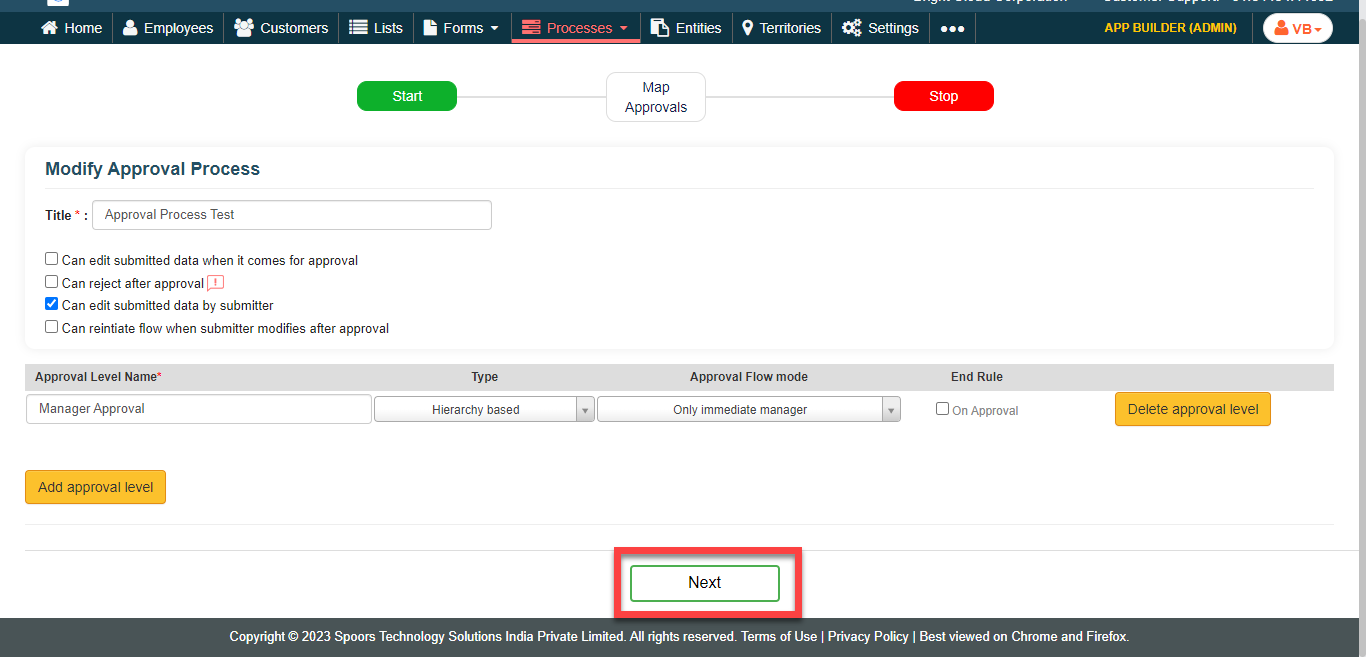Image resolution: width=1366 pixels, height=657 pixels.
Task: Click the Next button
Action: (704, 583)
